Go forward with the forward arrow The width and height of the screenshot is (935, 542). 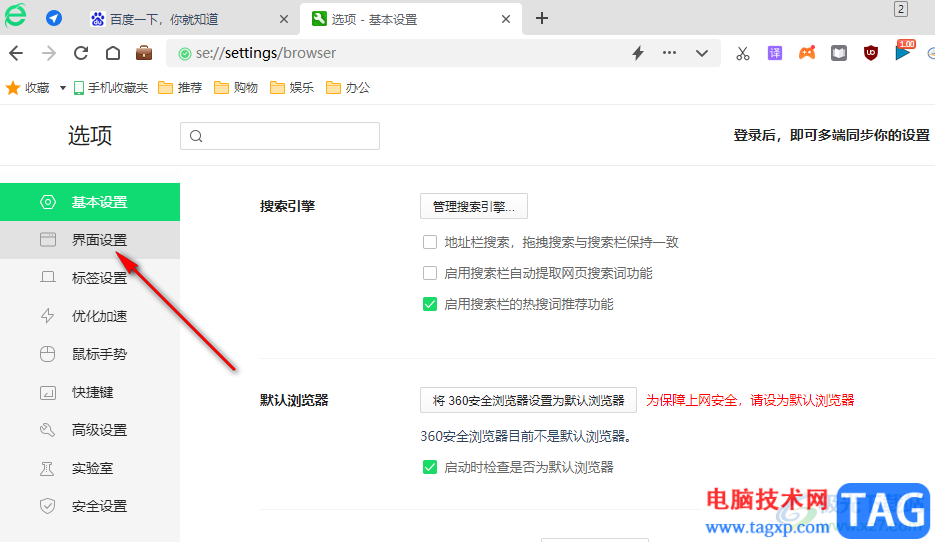coord(49,54)
